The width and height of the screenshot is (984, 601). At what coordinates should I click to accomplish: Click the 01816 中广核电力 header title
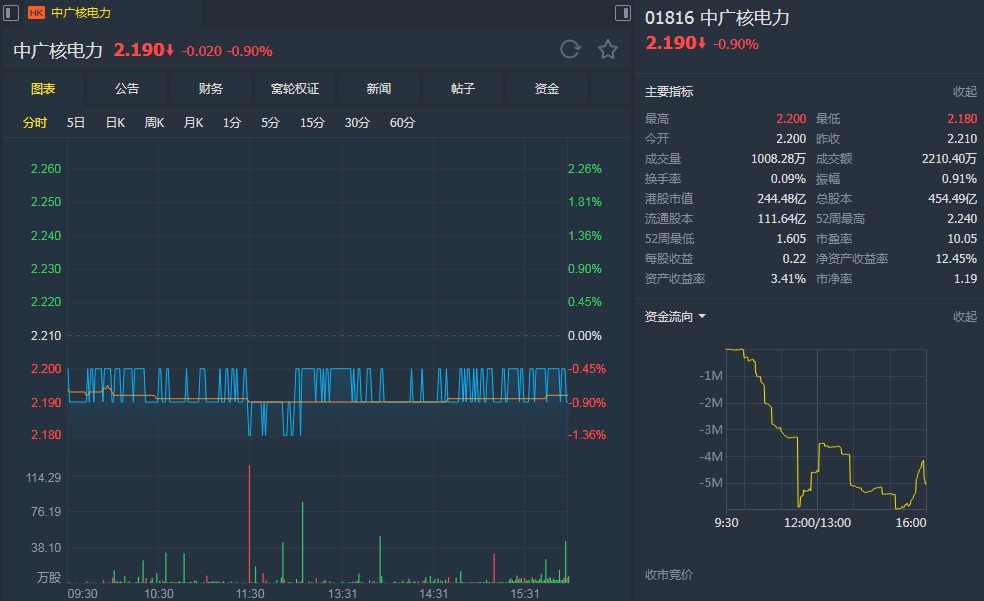pos(717,17)
